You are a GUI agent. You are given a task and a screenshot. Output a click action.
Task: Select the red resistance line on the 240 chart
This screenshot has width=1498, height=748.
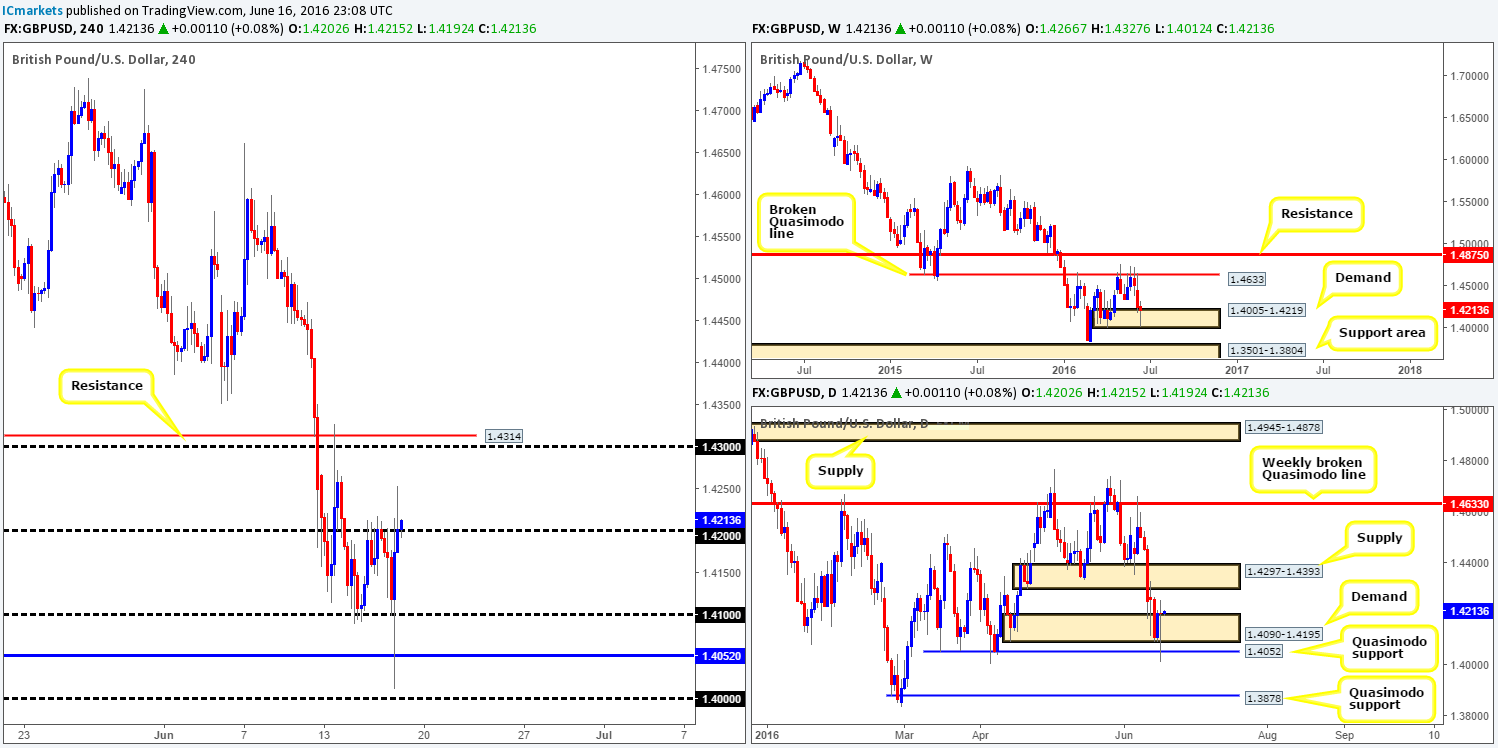pos(240,436)
